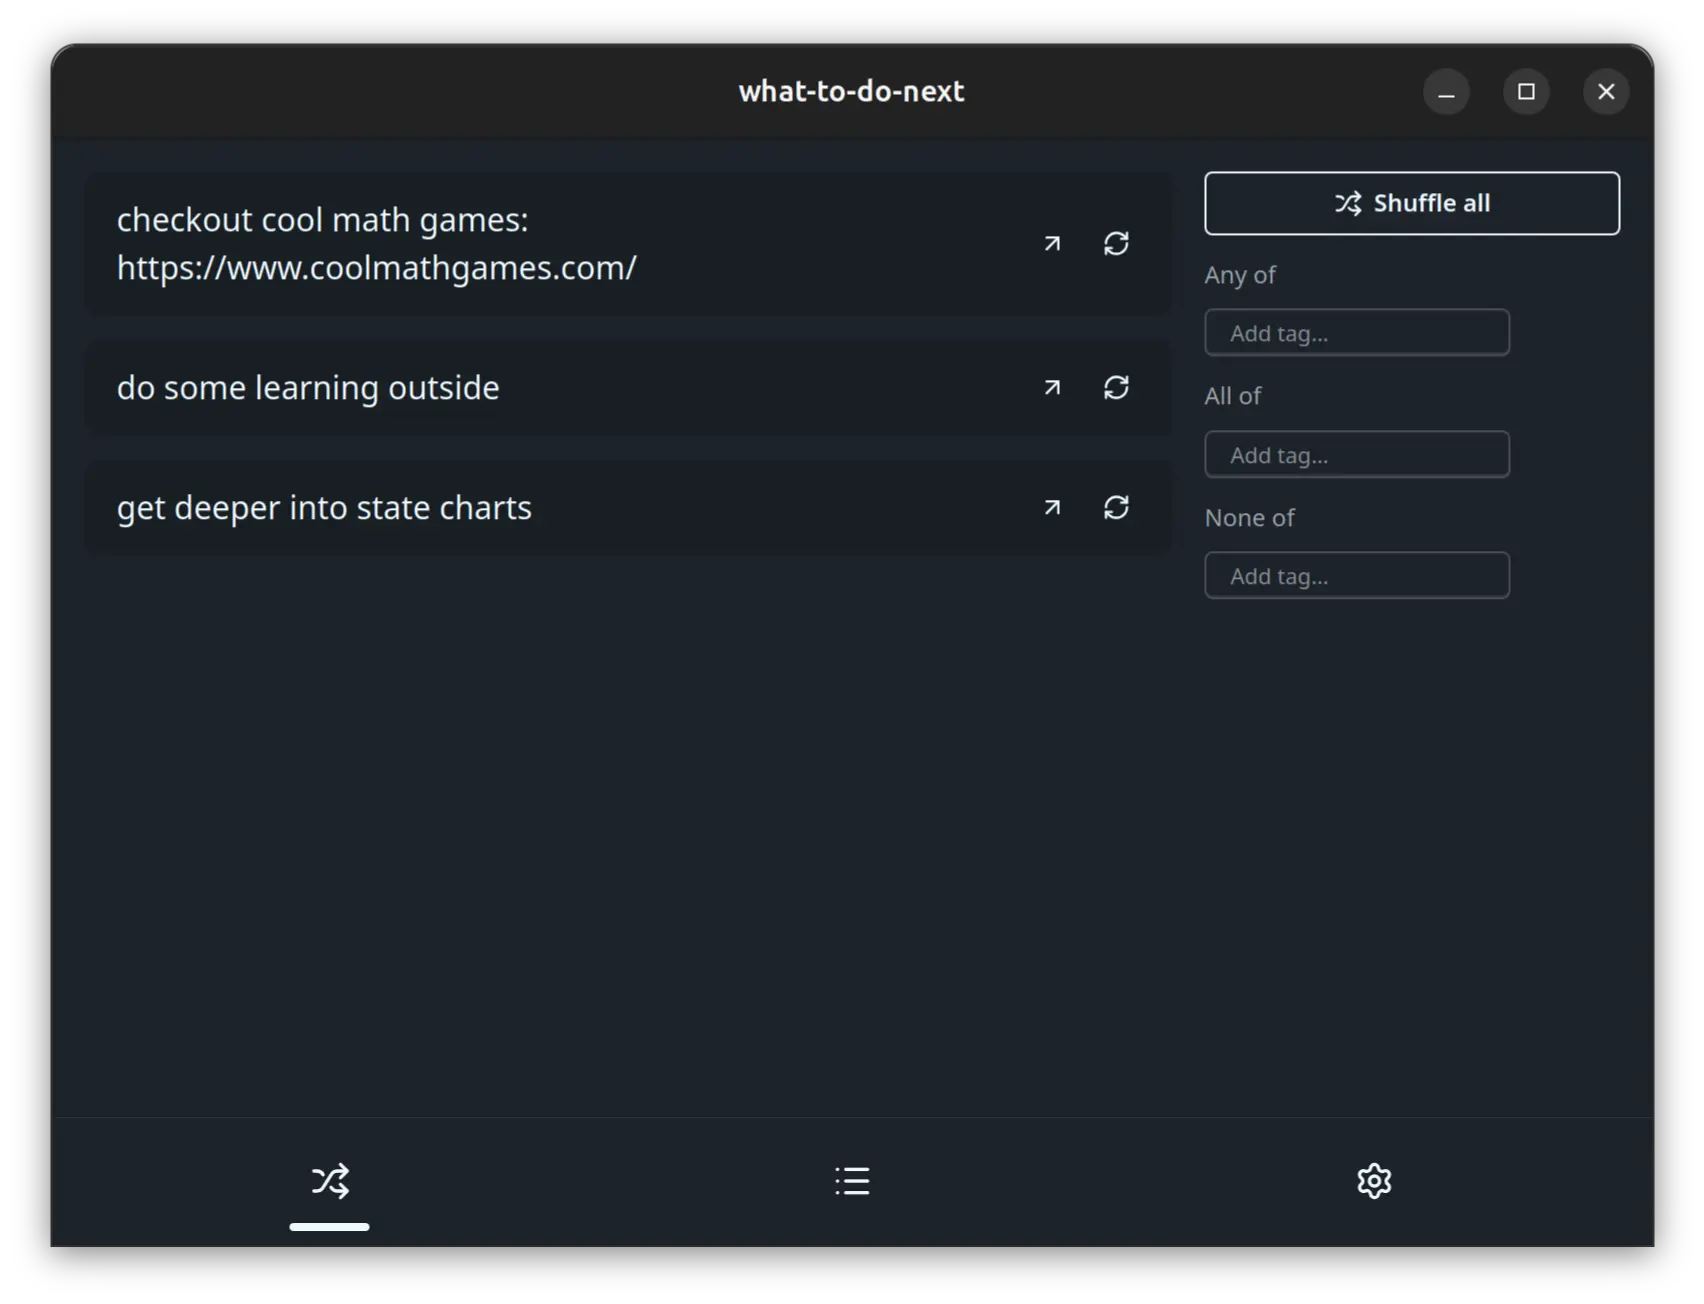Close the what-to-do-next window
The image size is (1704, 1304).
[1606, 92]
